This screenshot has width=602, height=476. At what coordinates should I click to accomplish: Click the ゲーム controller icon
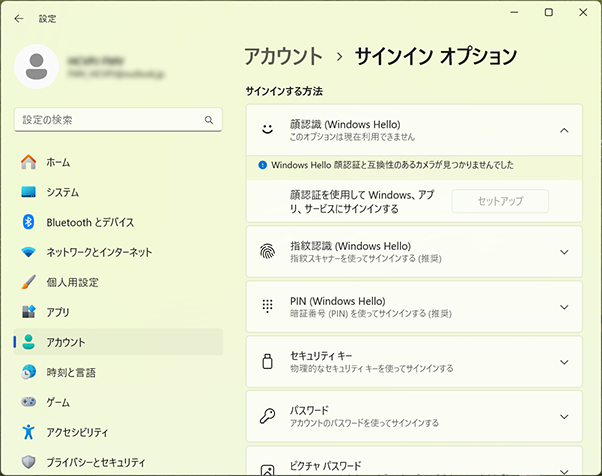29,402
